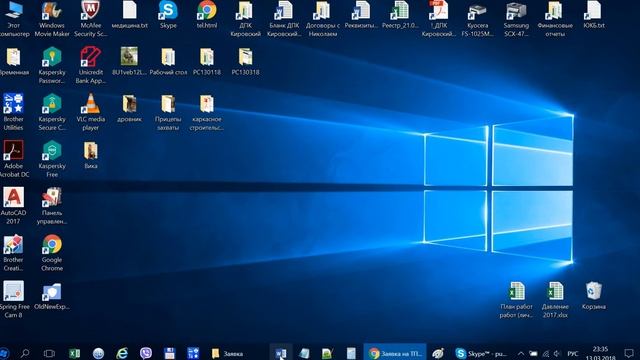640x360 pixels.
Task: Select the Kaspersky Password Manager shortcut
Action: 52,66
